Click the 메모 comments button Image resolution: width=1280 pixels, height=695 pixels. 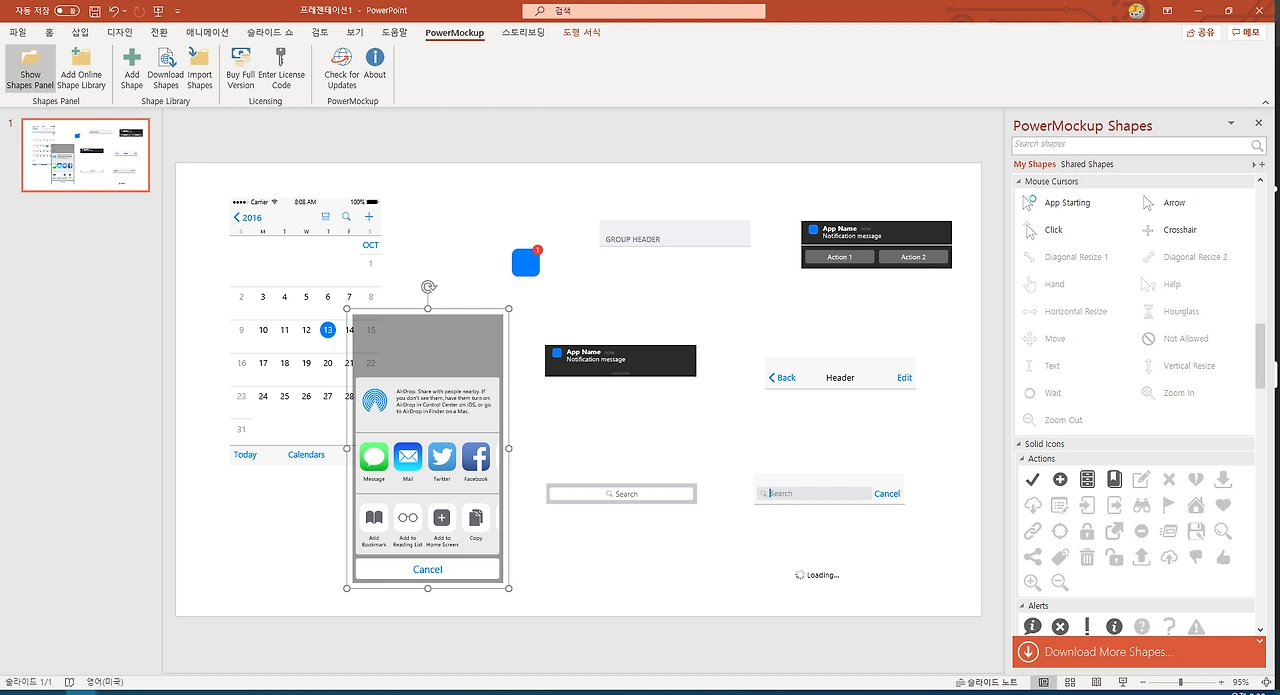(x=1246, y=33)
